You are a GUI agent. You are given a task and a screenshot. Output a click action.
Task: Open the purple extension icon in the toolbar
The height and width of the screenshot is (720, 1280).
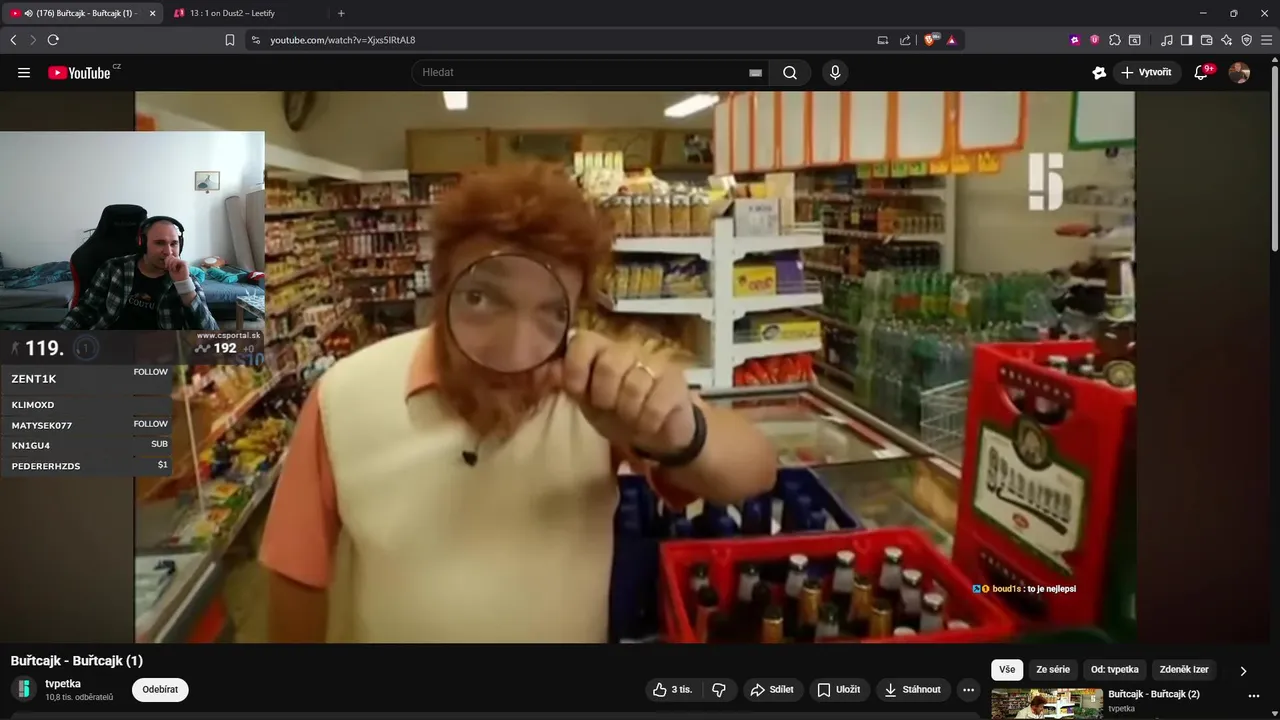[x=1075, y=40]
